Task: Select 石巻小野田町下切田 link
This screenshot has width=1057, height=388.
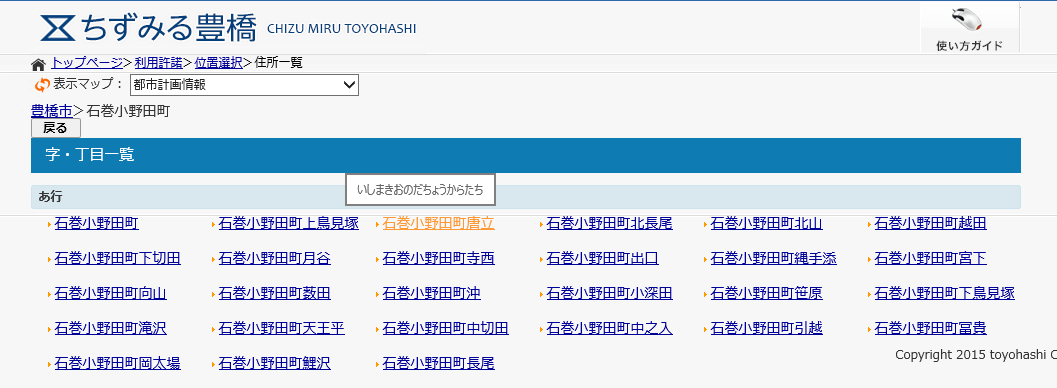Action: click(x=117, y=258)
